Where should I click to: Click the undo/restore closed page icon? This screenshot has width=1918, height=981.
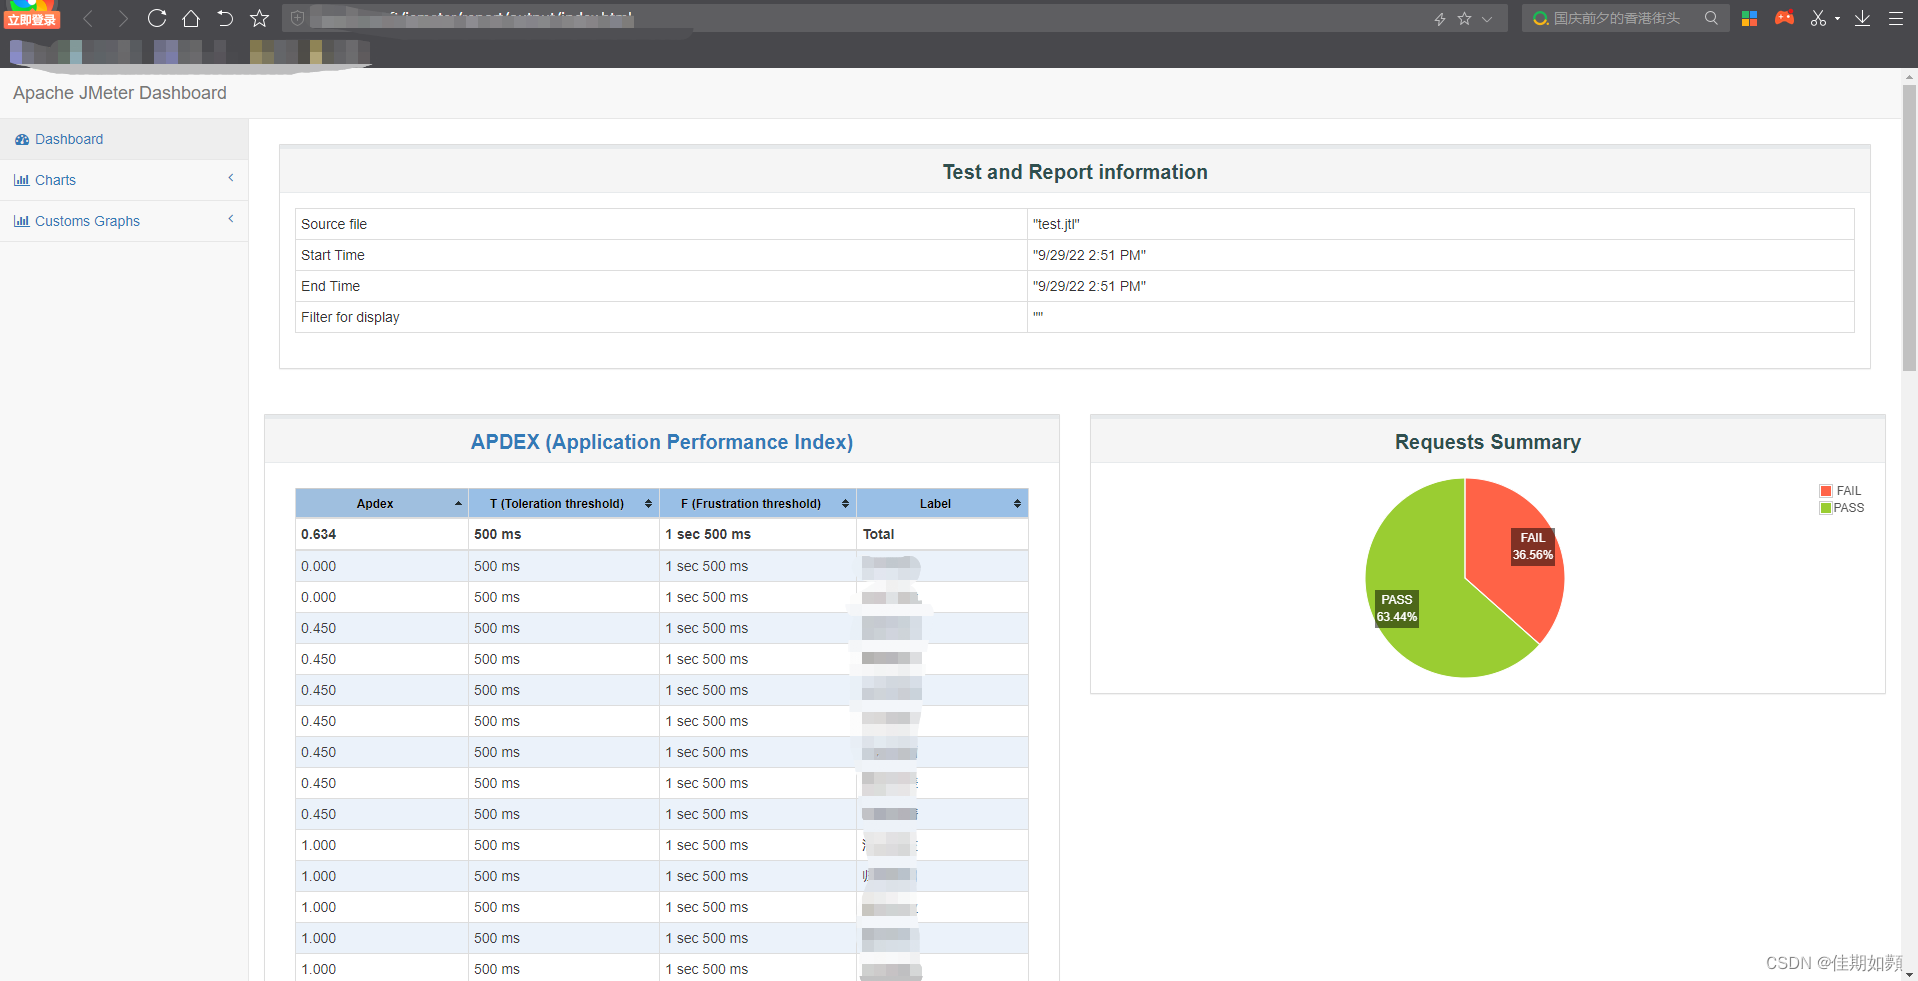point(225,18)
